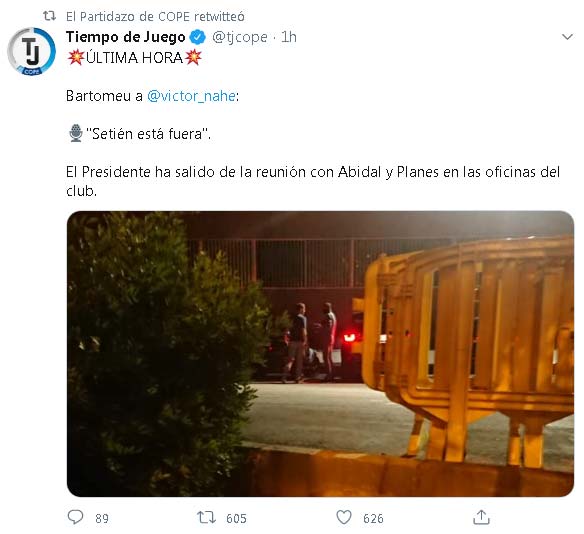The height and width of the screenshot is (534, 584).
Task: Retweet this post via retweet icon
Action: point(206,518)
